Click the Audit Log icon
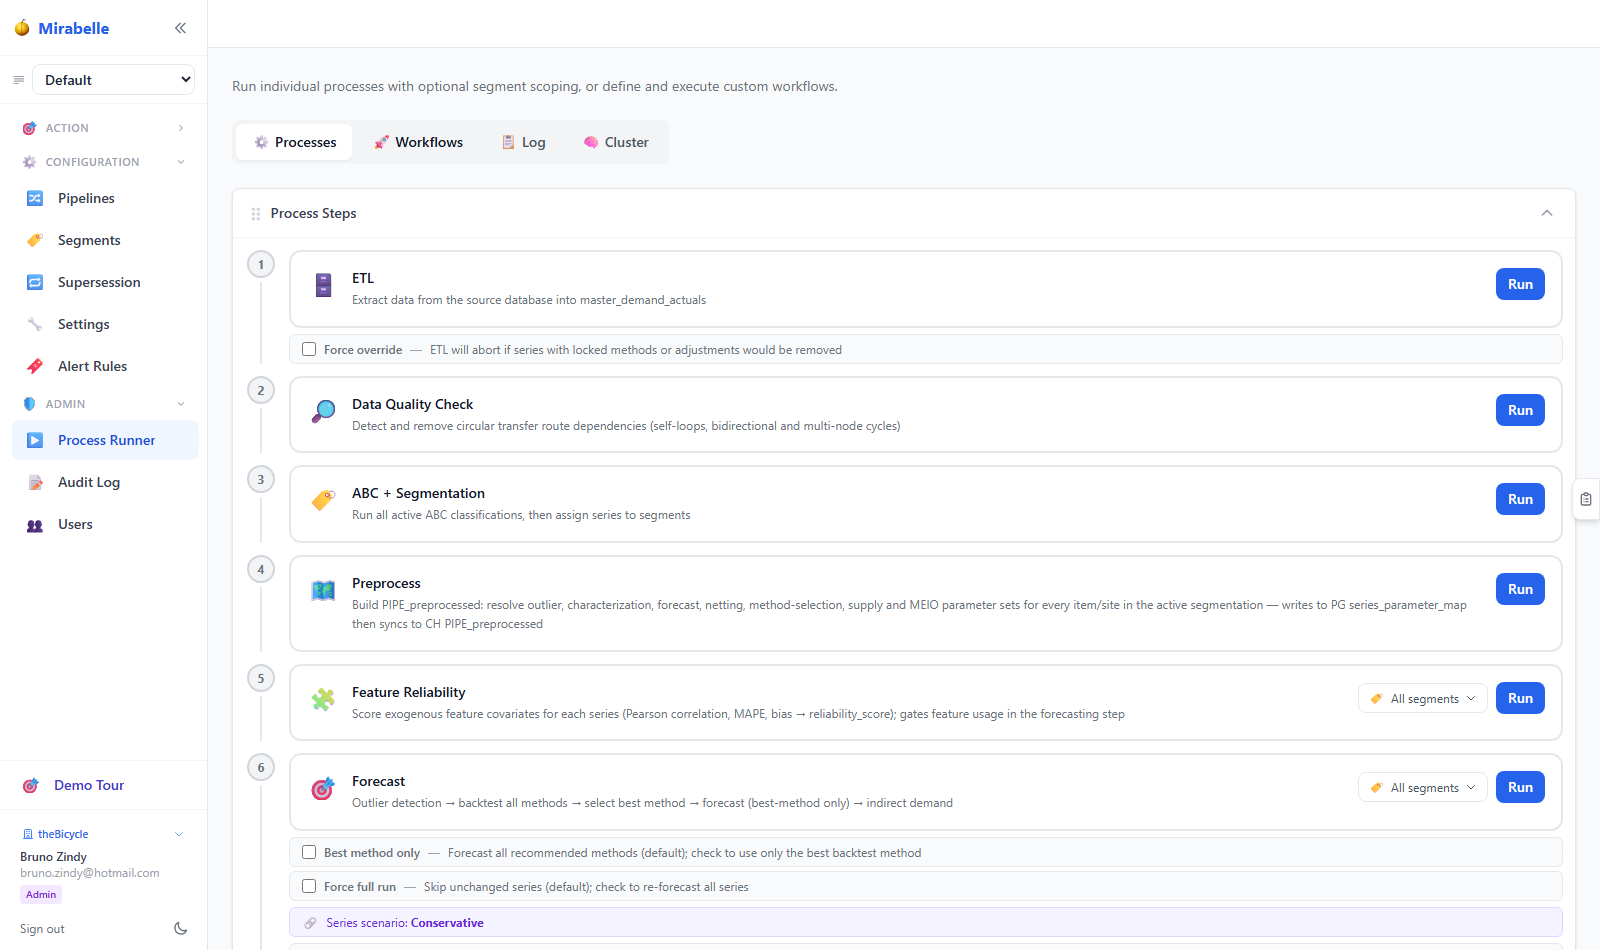This screenshot has height=950, width=1600. (x=35, y=482)
